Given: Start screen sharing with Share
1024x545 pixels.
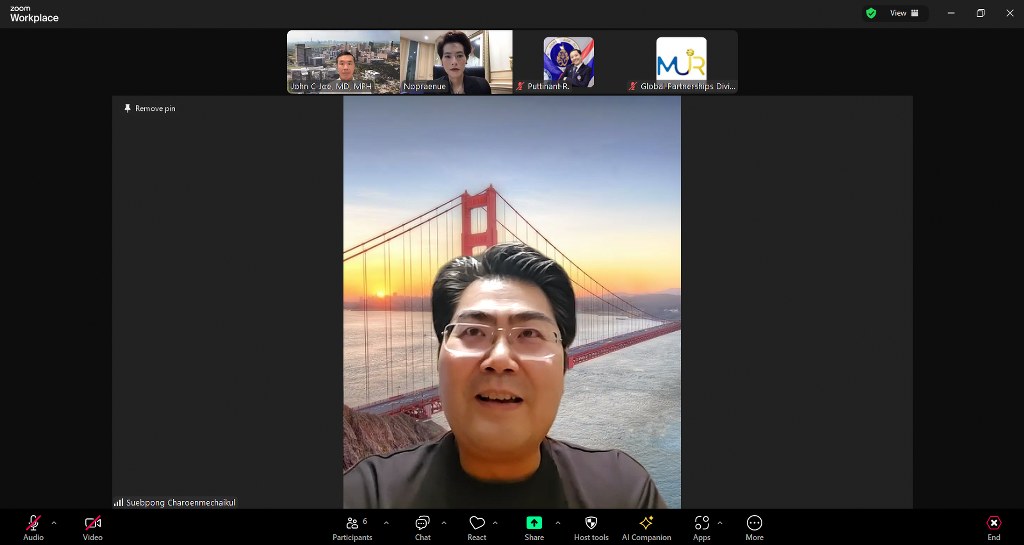Looking at the screenshot, I should pos(534,527).
